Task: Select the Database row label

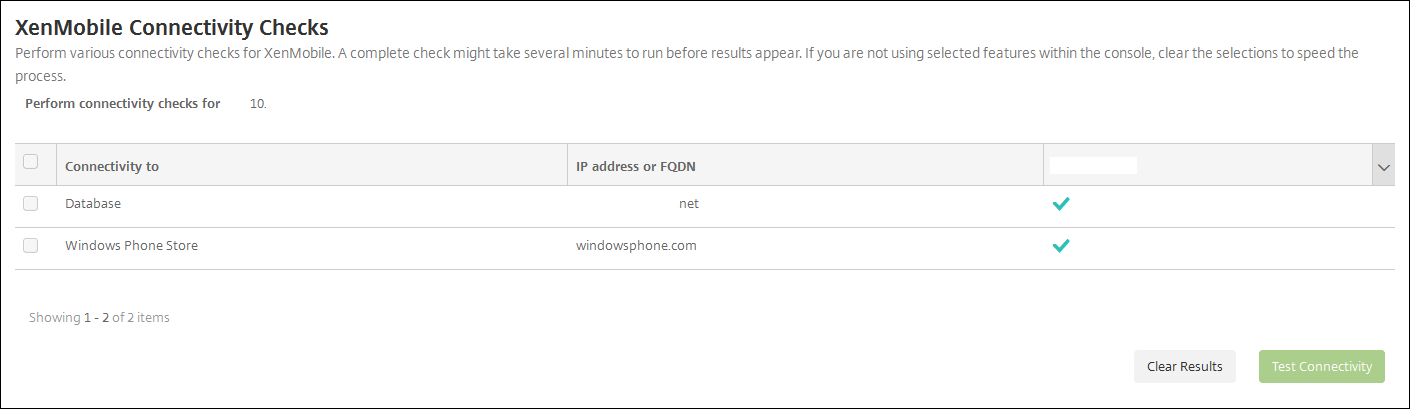Action: pos(93,203)
